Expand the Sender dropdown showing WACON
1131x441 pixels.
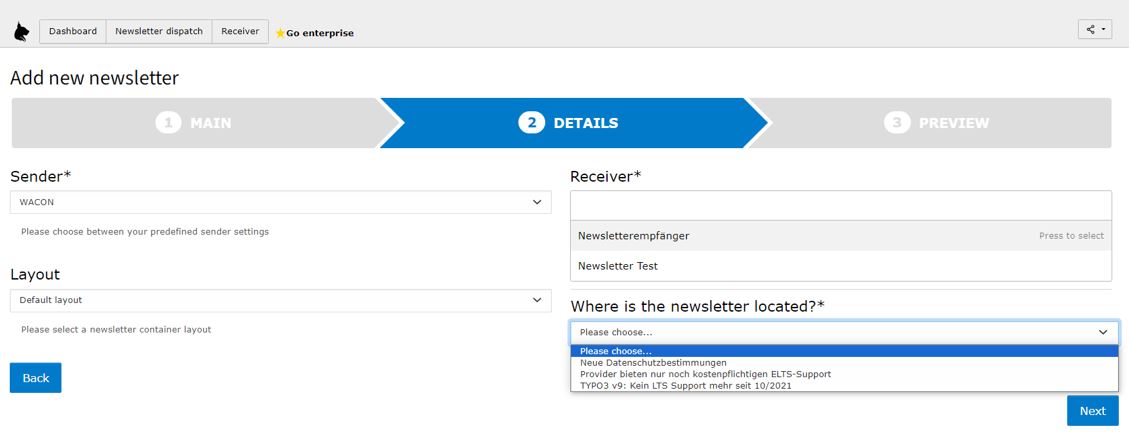tap(280, 202)
